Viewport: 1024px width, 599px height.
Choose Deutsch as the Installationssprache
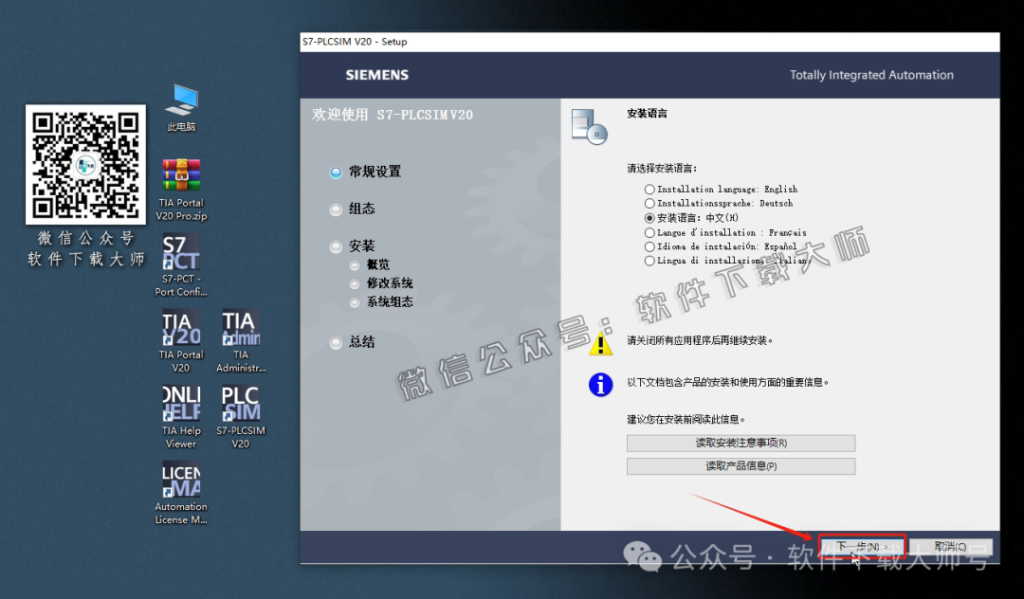pyautogui.click(x=648, y=203)
